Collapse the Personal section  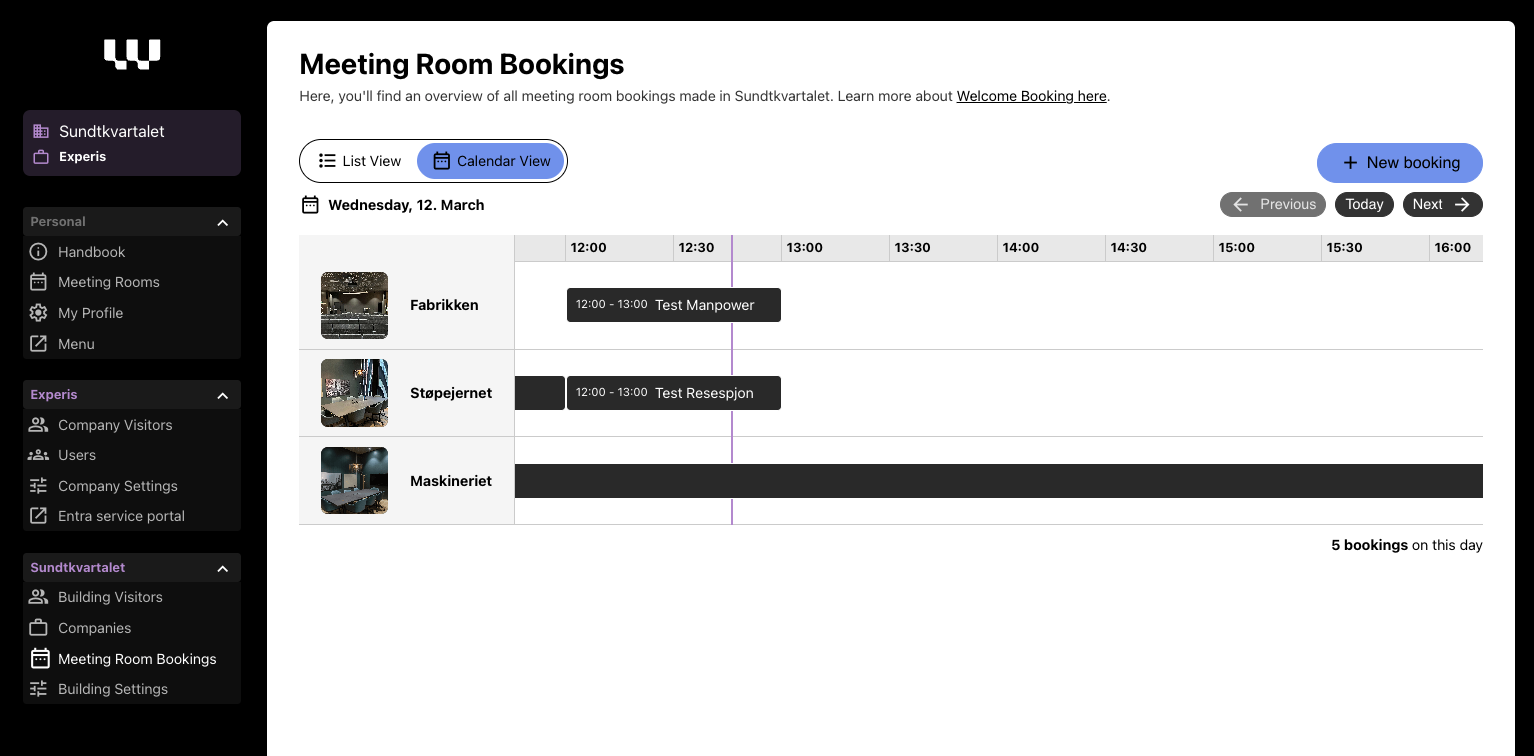coord(223,222)
